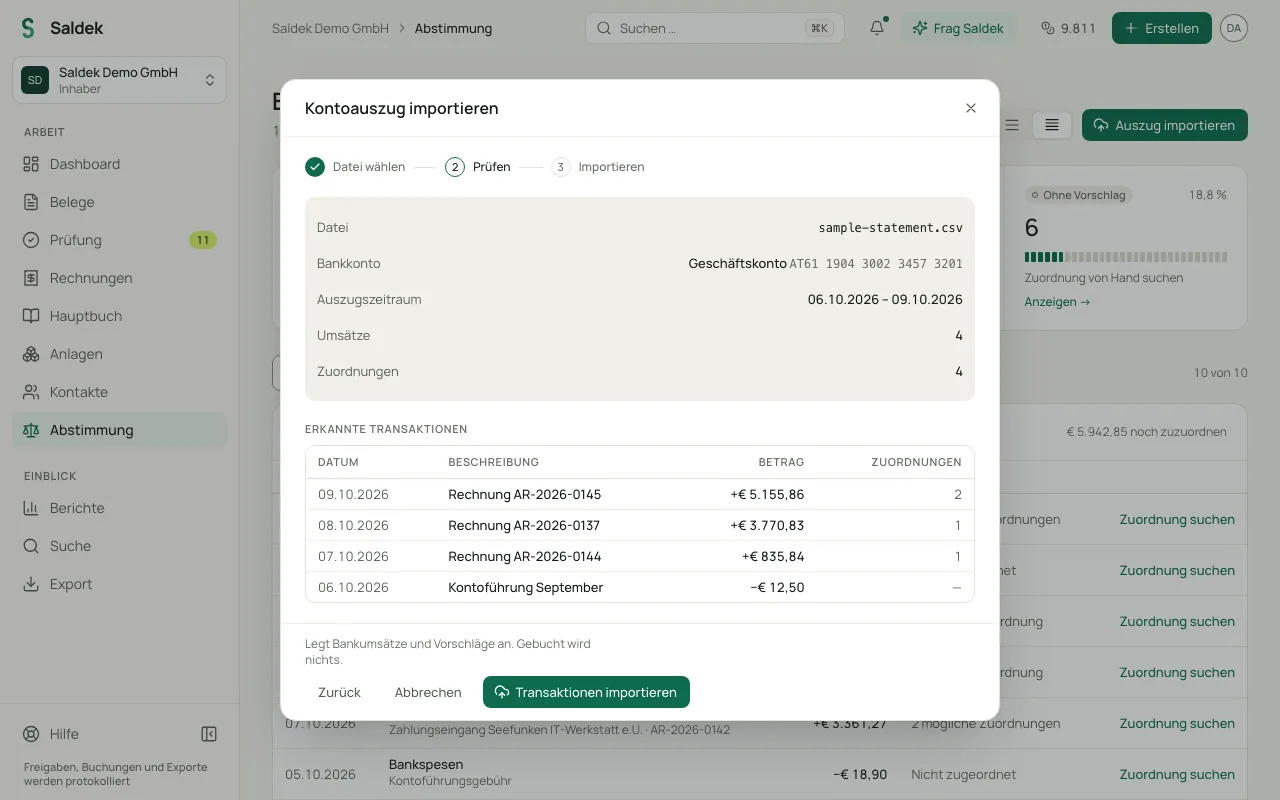Click the Zurück button
Viewport: 1280px width, 800px height.
click(x=339, y=692)
